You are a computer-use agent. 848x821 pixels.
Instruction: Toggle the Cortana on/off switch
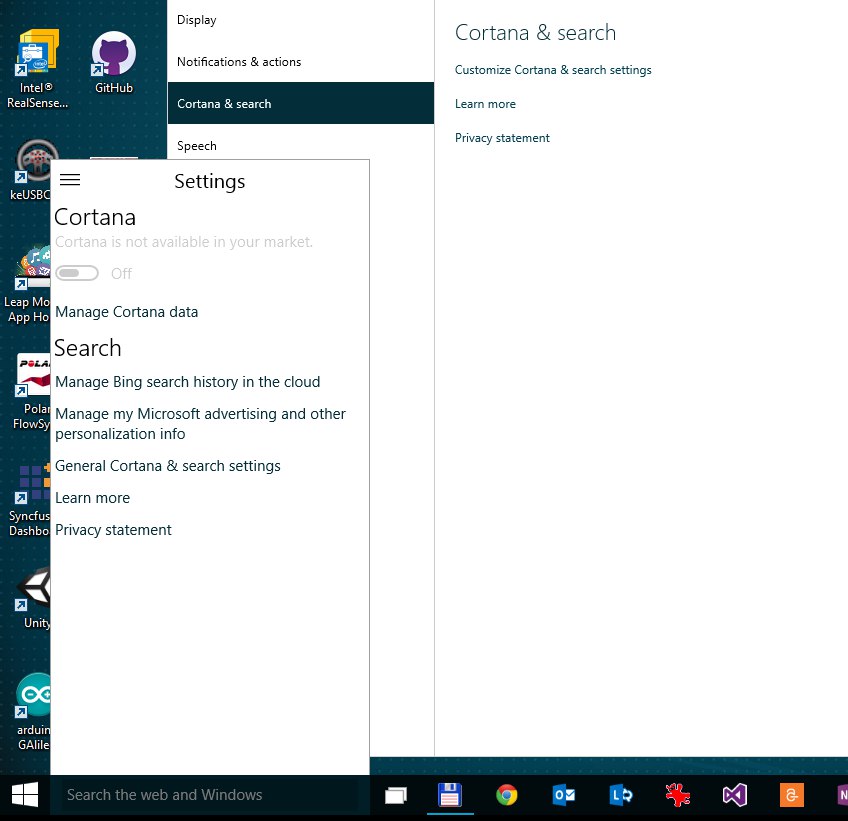pos(77,274)
